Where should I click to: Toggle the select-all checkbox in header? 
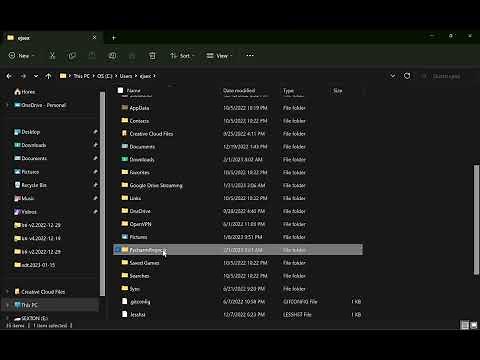point(120,90)
